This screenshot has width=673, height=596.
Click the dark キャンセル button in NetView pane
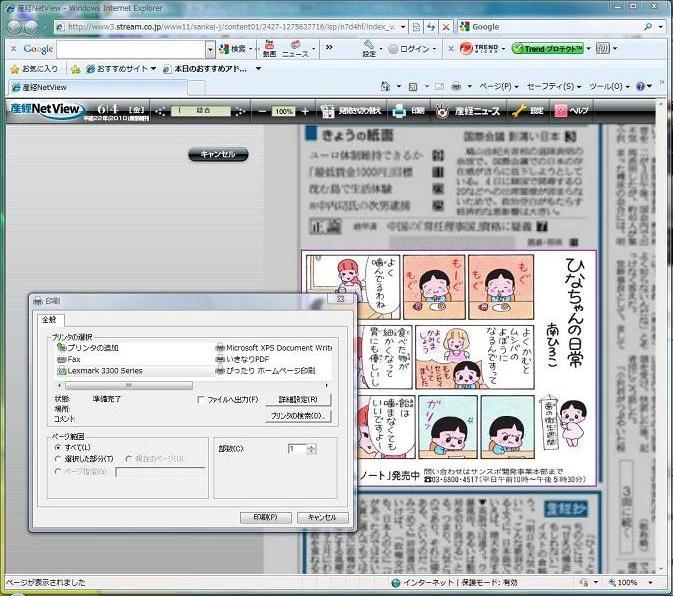(x=218, y=154)
